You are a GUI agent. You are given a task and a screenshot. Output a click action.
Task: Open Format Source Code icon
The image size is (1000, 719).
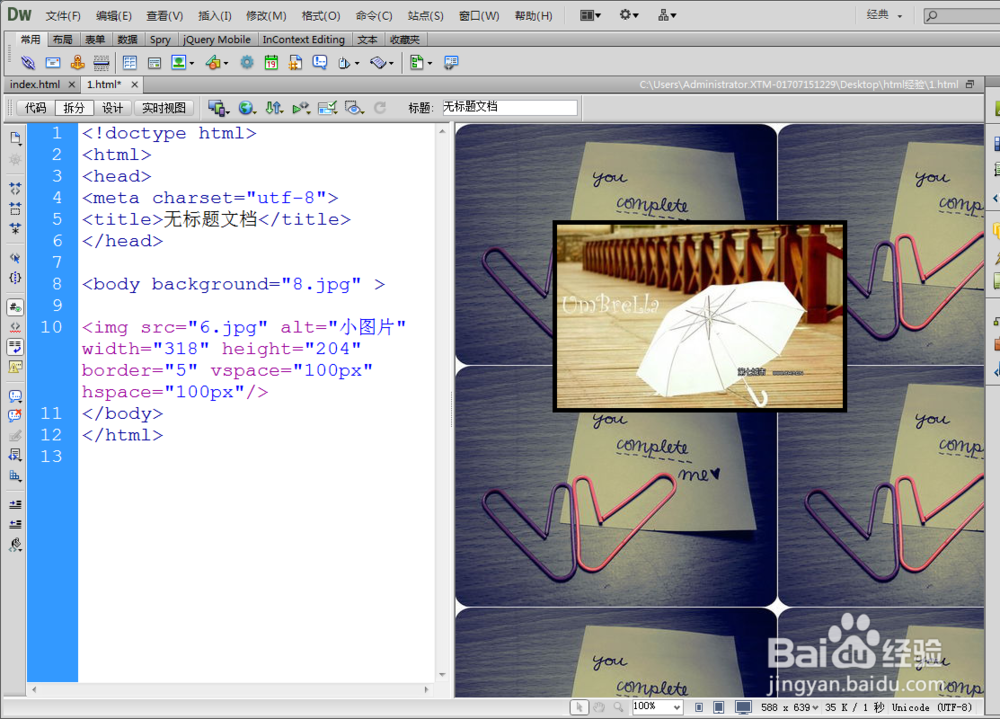(x=15, y=544)
